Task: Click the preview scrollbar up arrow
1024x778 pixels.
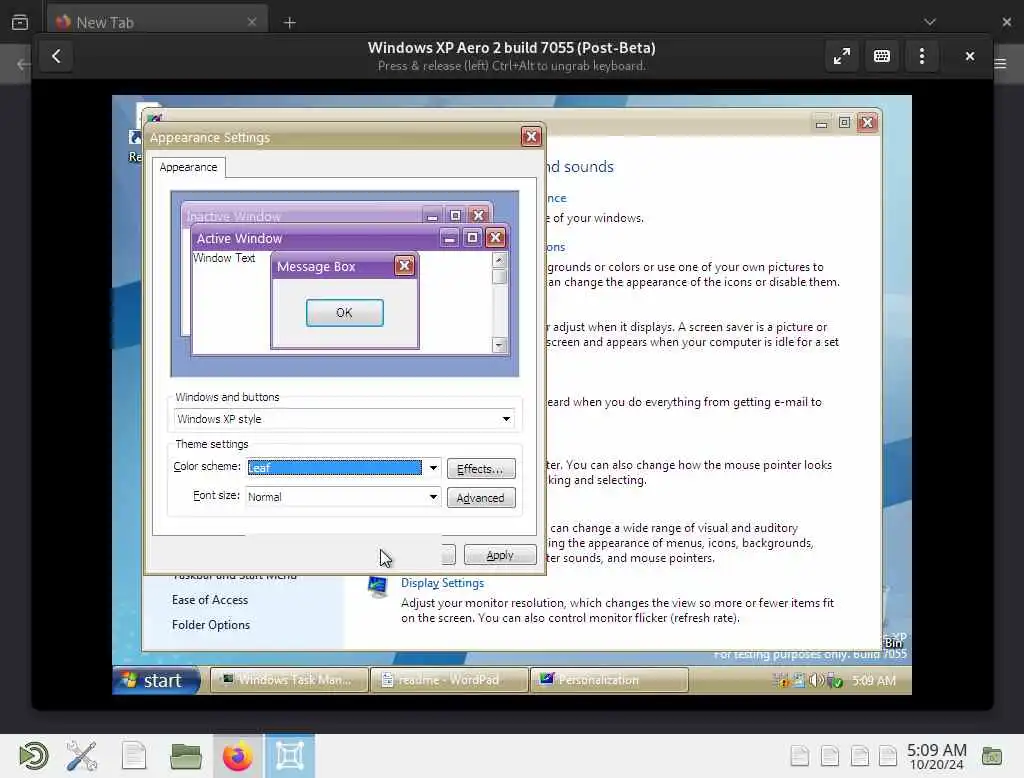Action: (x=499, y=260)
